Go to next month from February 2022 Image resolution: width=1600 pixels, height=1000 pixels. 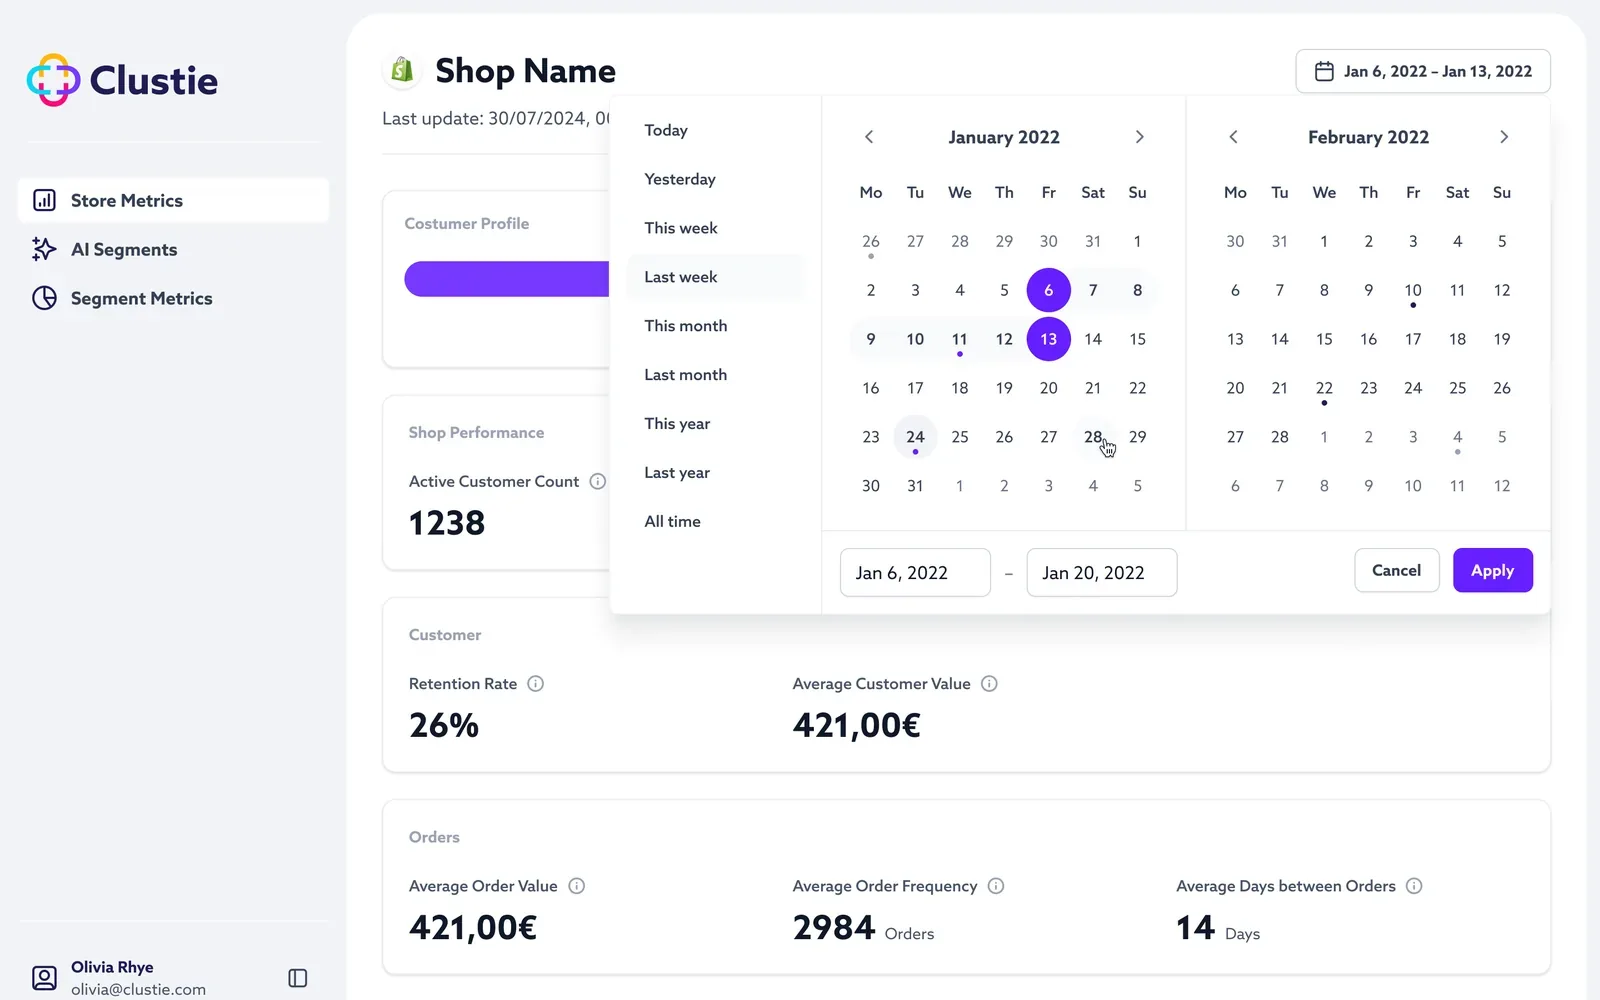(x=1504, y=137)
